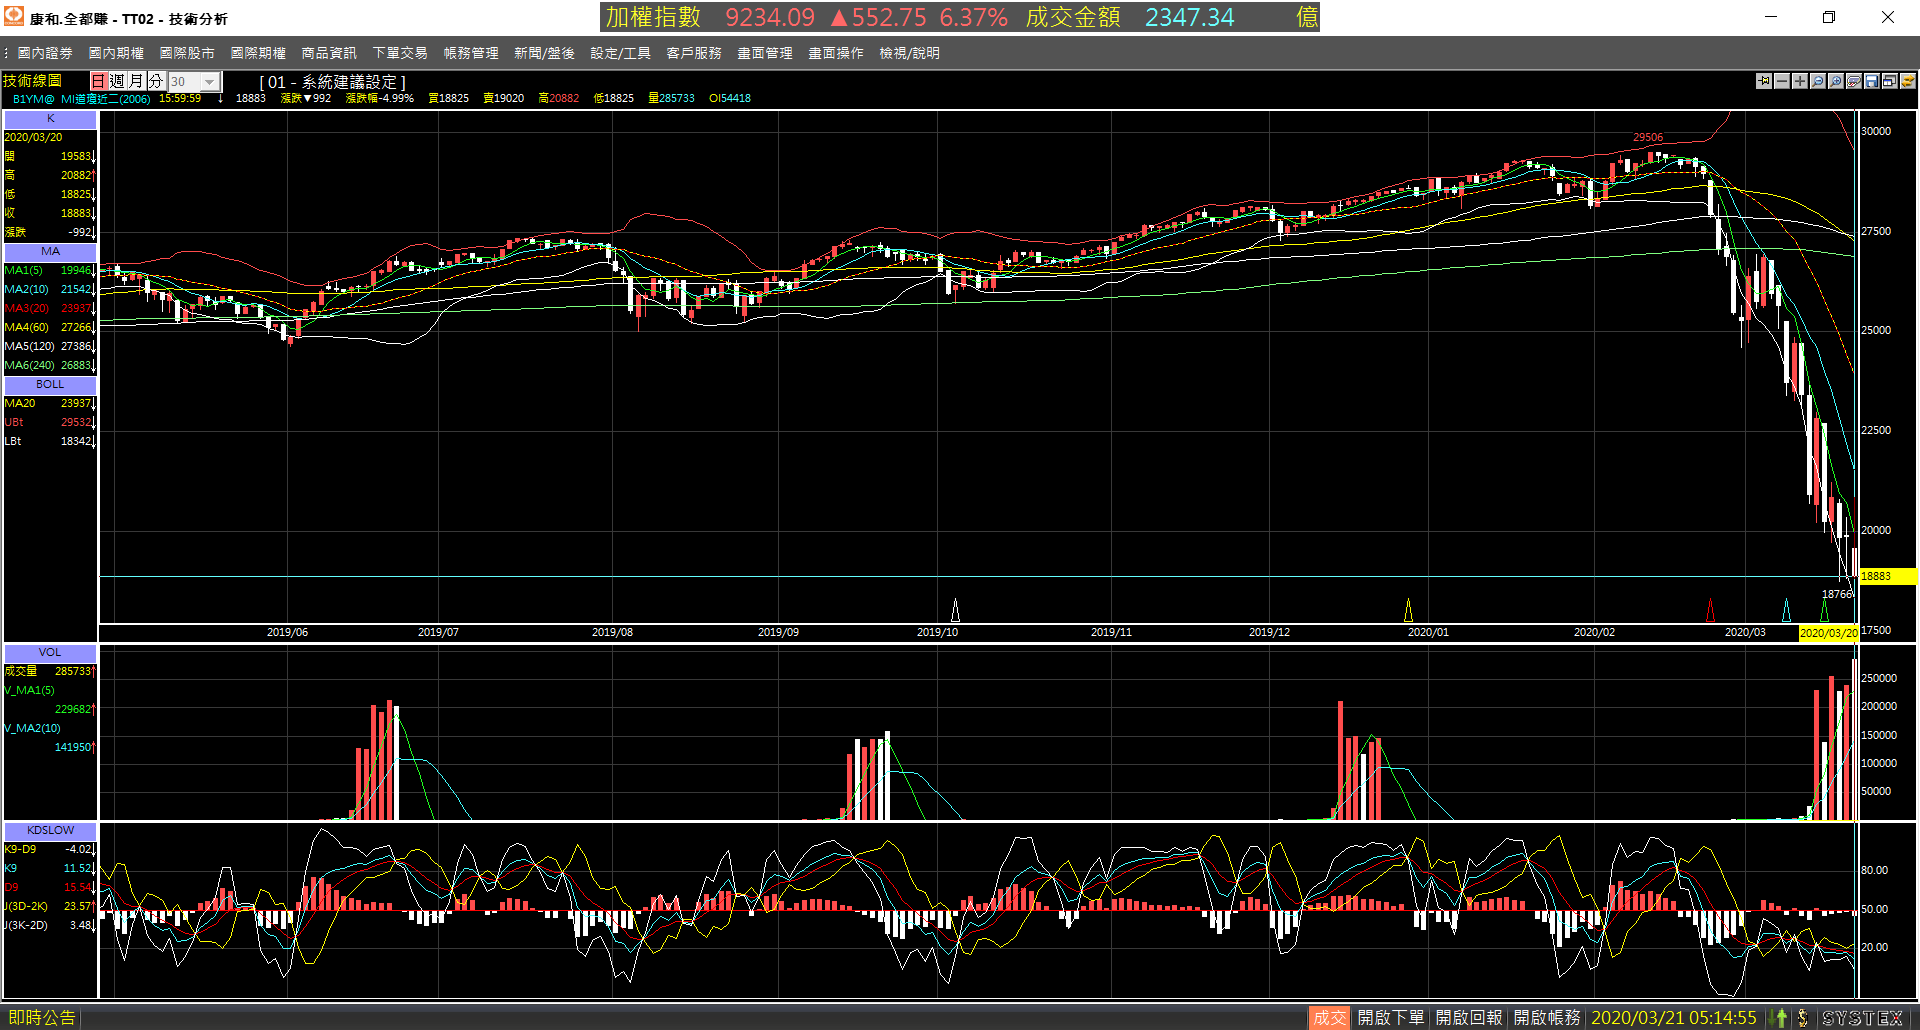Select minute period button 分
This screenshot has height=1030, width=1920.
tap(155, 81)
